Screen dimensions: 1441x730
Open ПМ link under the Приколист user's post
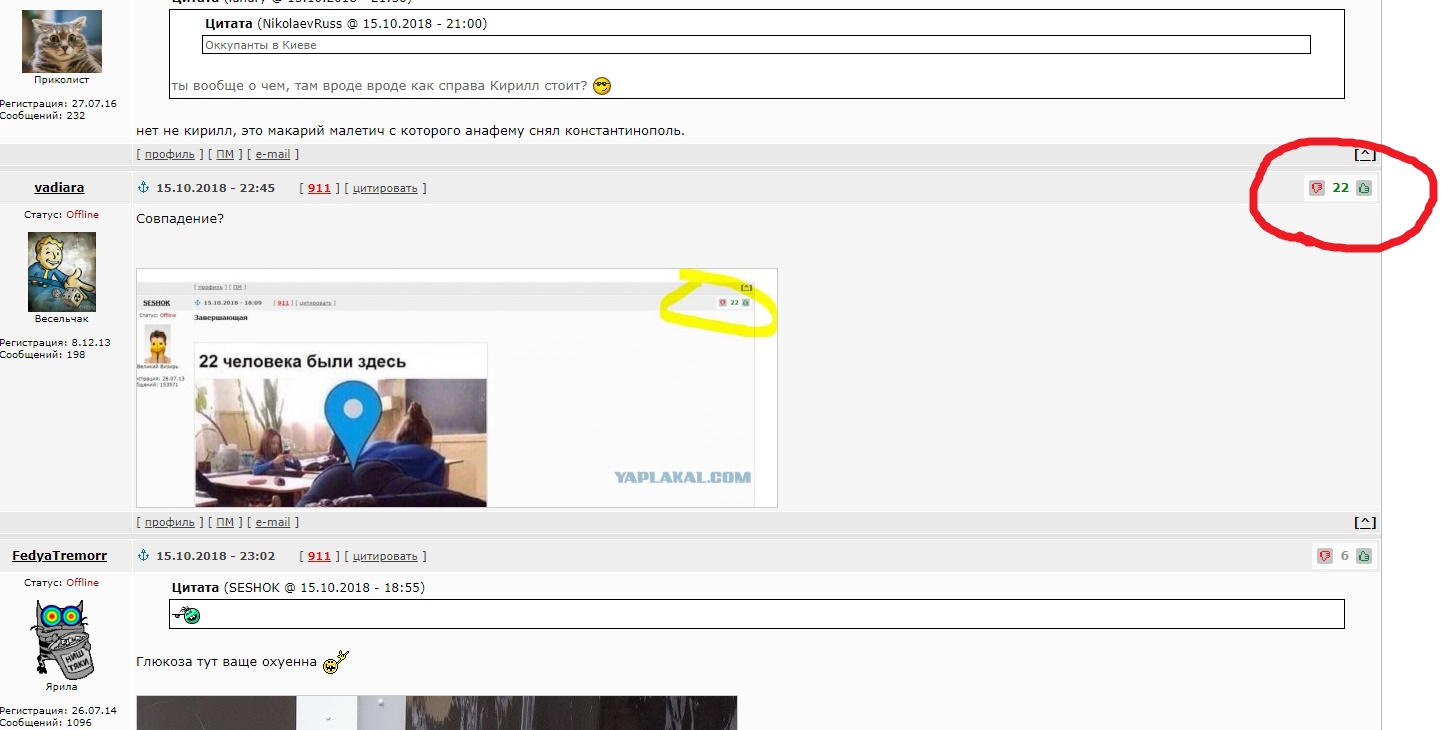[225, 154]
